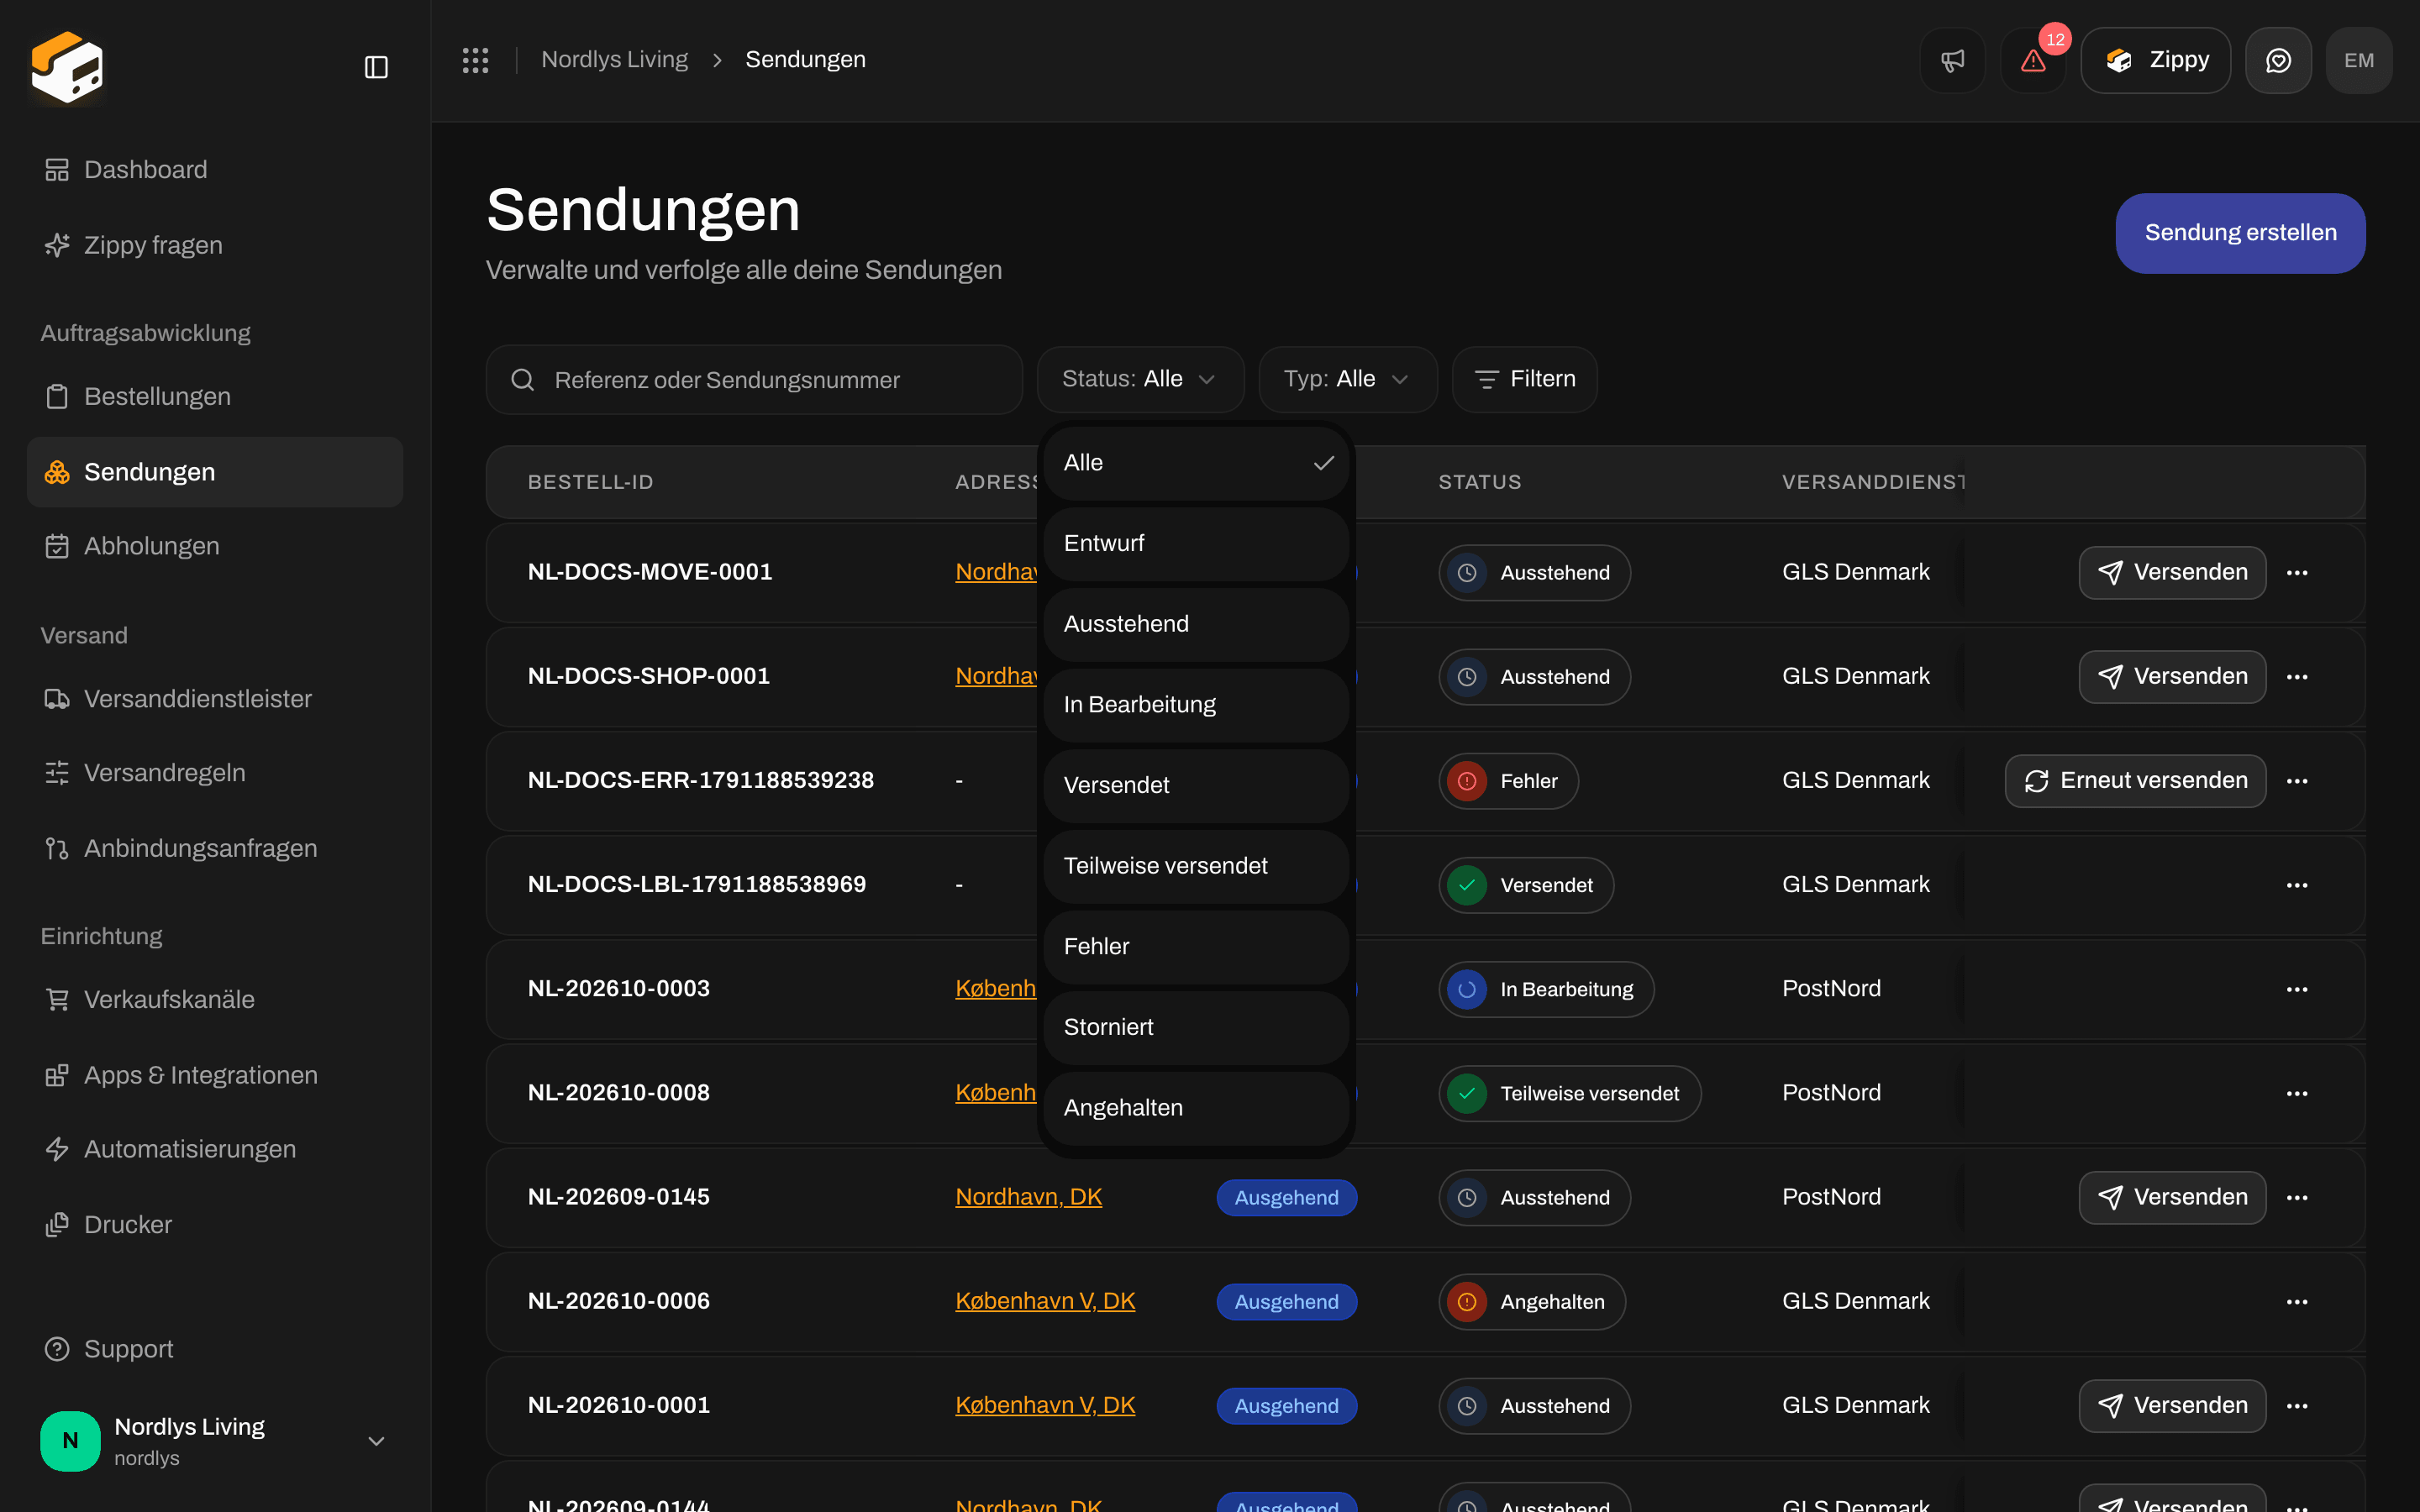2420x1512 pixels.
Task: Open the alerts warning icon with badge 12
Action: [2033, 60]
